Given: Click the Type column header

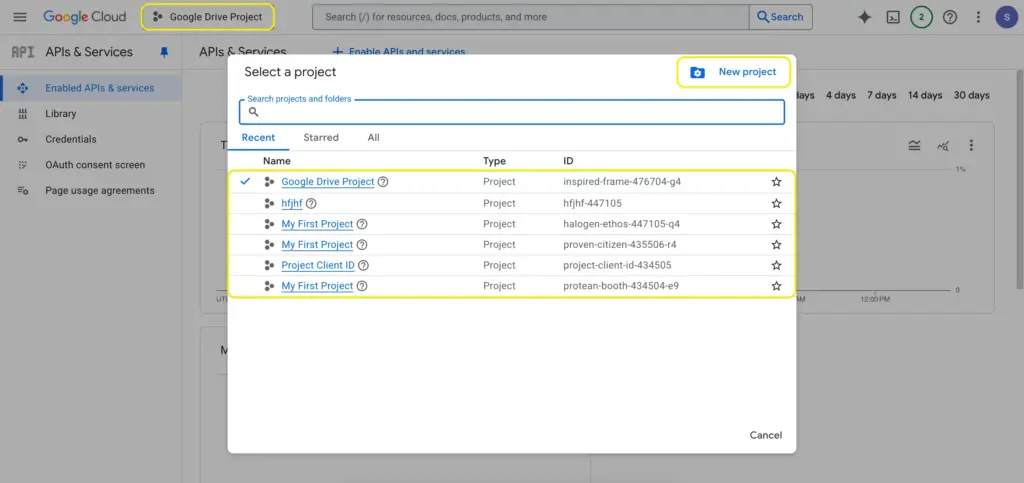Looking at the screenshot, I should click(494, 161).
